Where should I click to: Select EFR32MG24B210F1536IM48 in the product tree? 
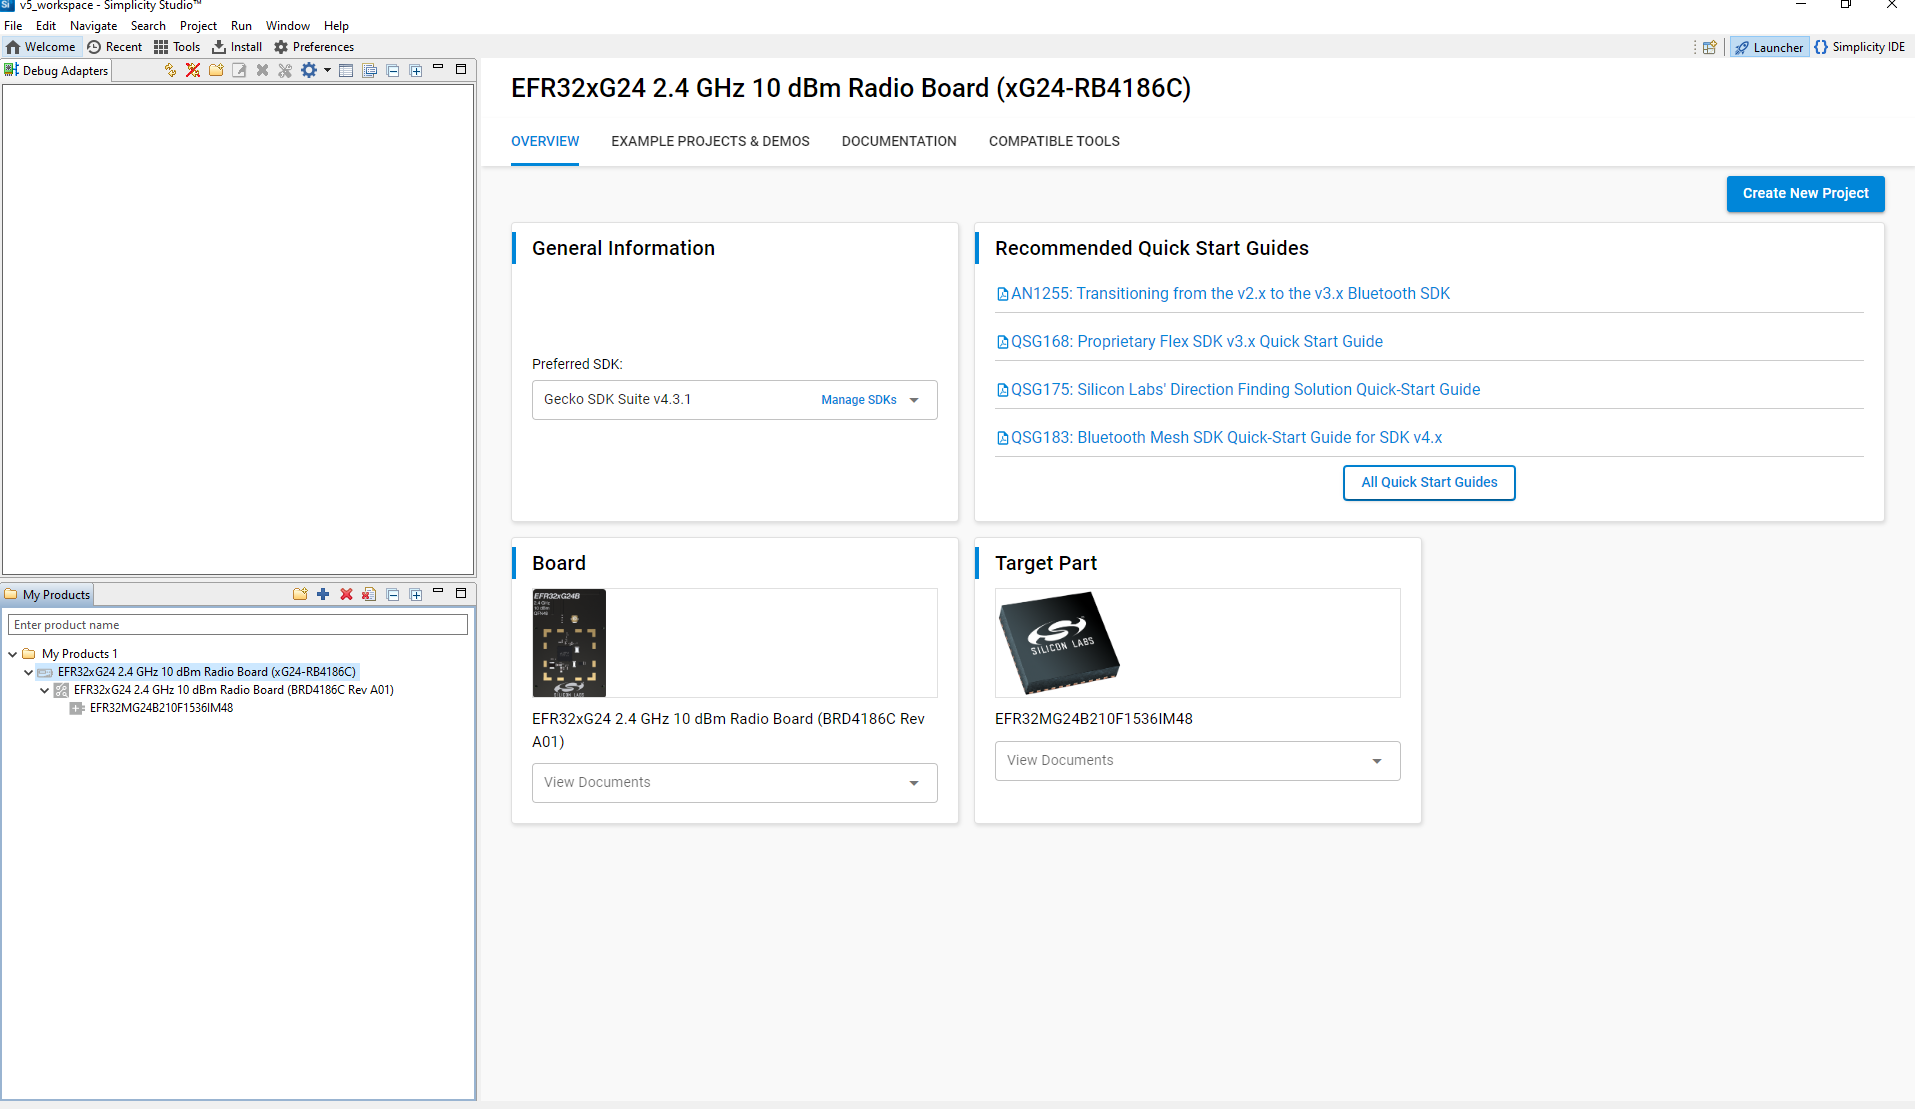[161, 708]
